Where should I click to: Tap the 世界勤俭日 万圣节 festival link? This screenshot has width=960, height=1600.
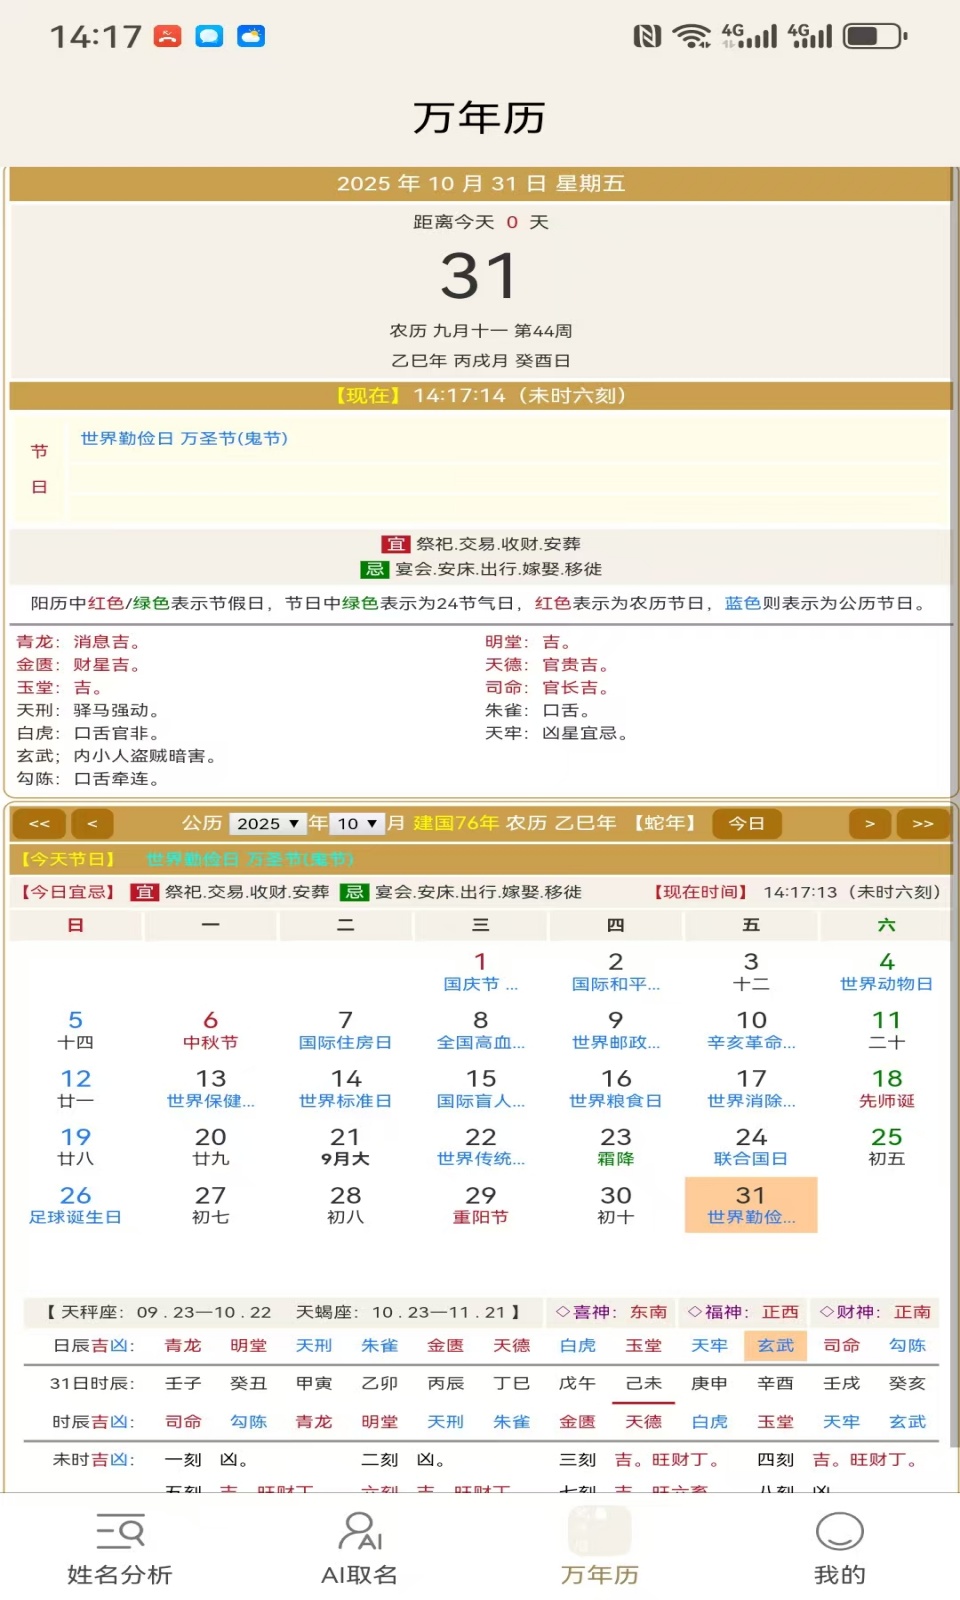pos(184,438)
